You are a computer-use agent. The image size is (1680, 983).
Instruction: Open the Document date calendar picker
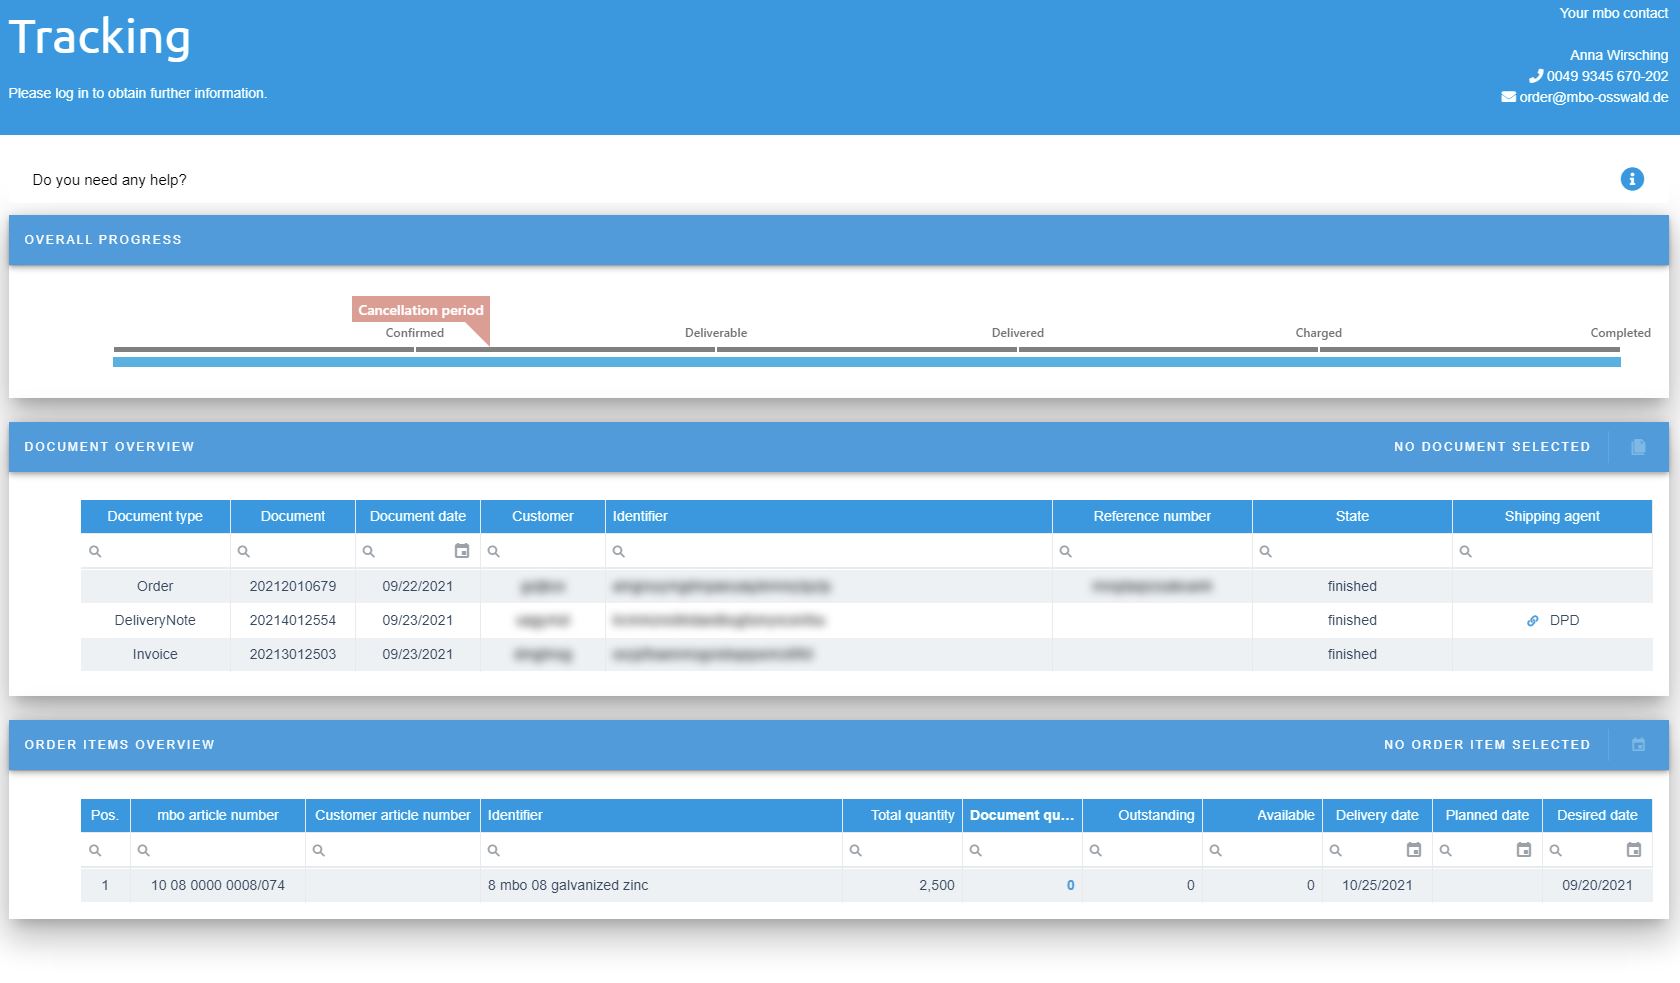(x=461, y=551)
